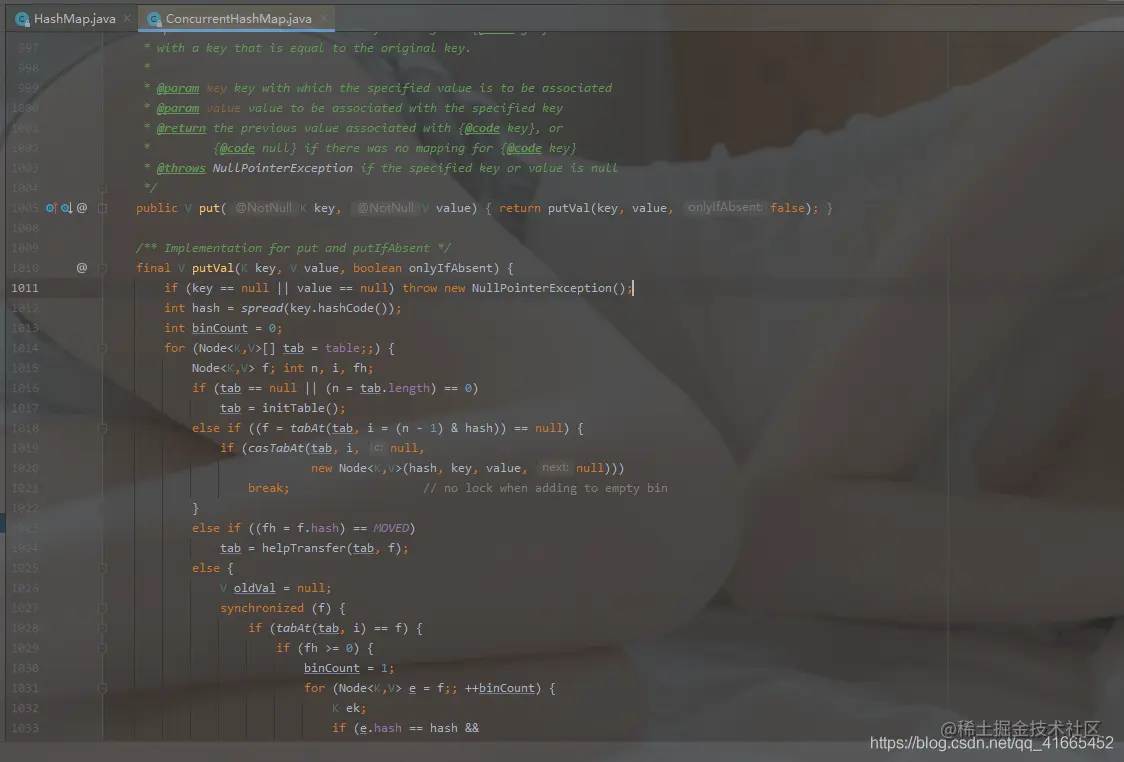Click the spread method call on line 1012
Viewport: 1124px width, 762px height.
(262, 308)
